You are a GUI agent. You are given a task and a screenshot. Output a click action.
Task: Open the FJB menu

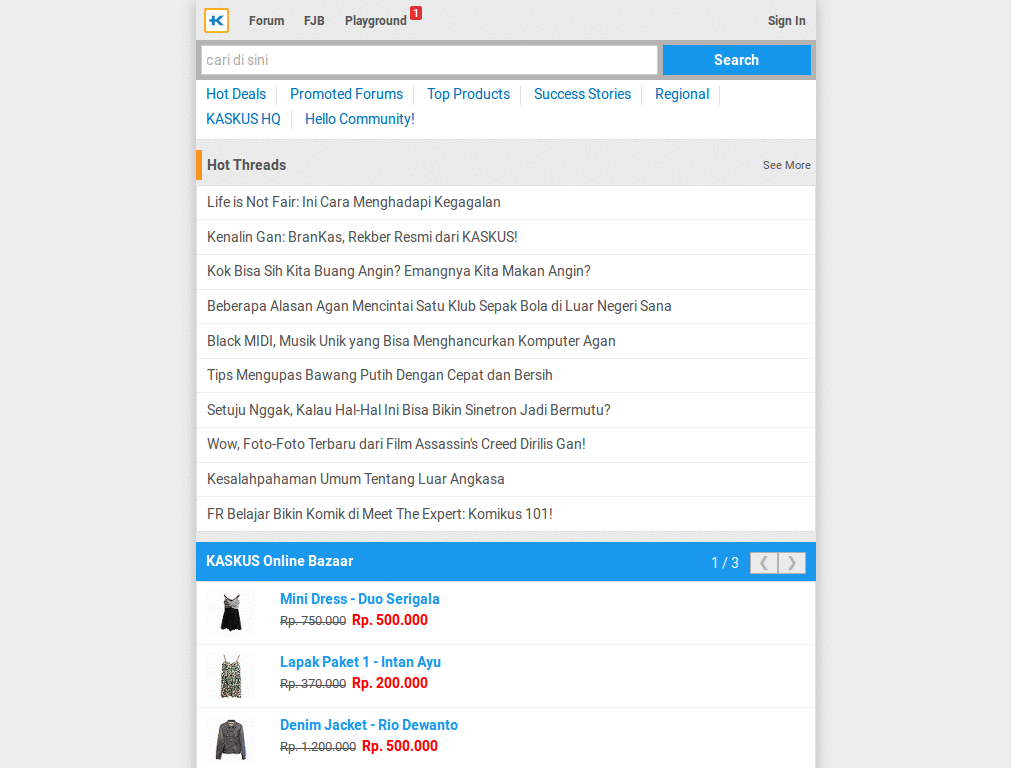coord(314,21)
